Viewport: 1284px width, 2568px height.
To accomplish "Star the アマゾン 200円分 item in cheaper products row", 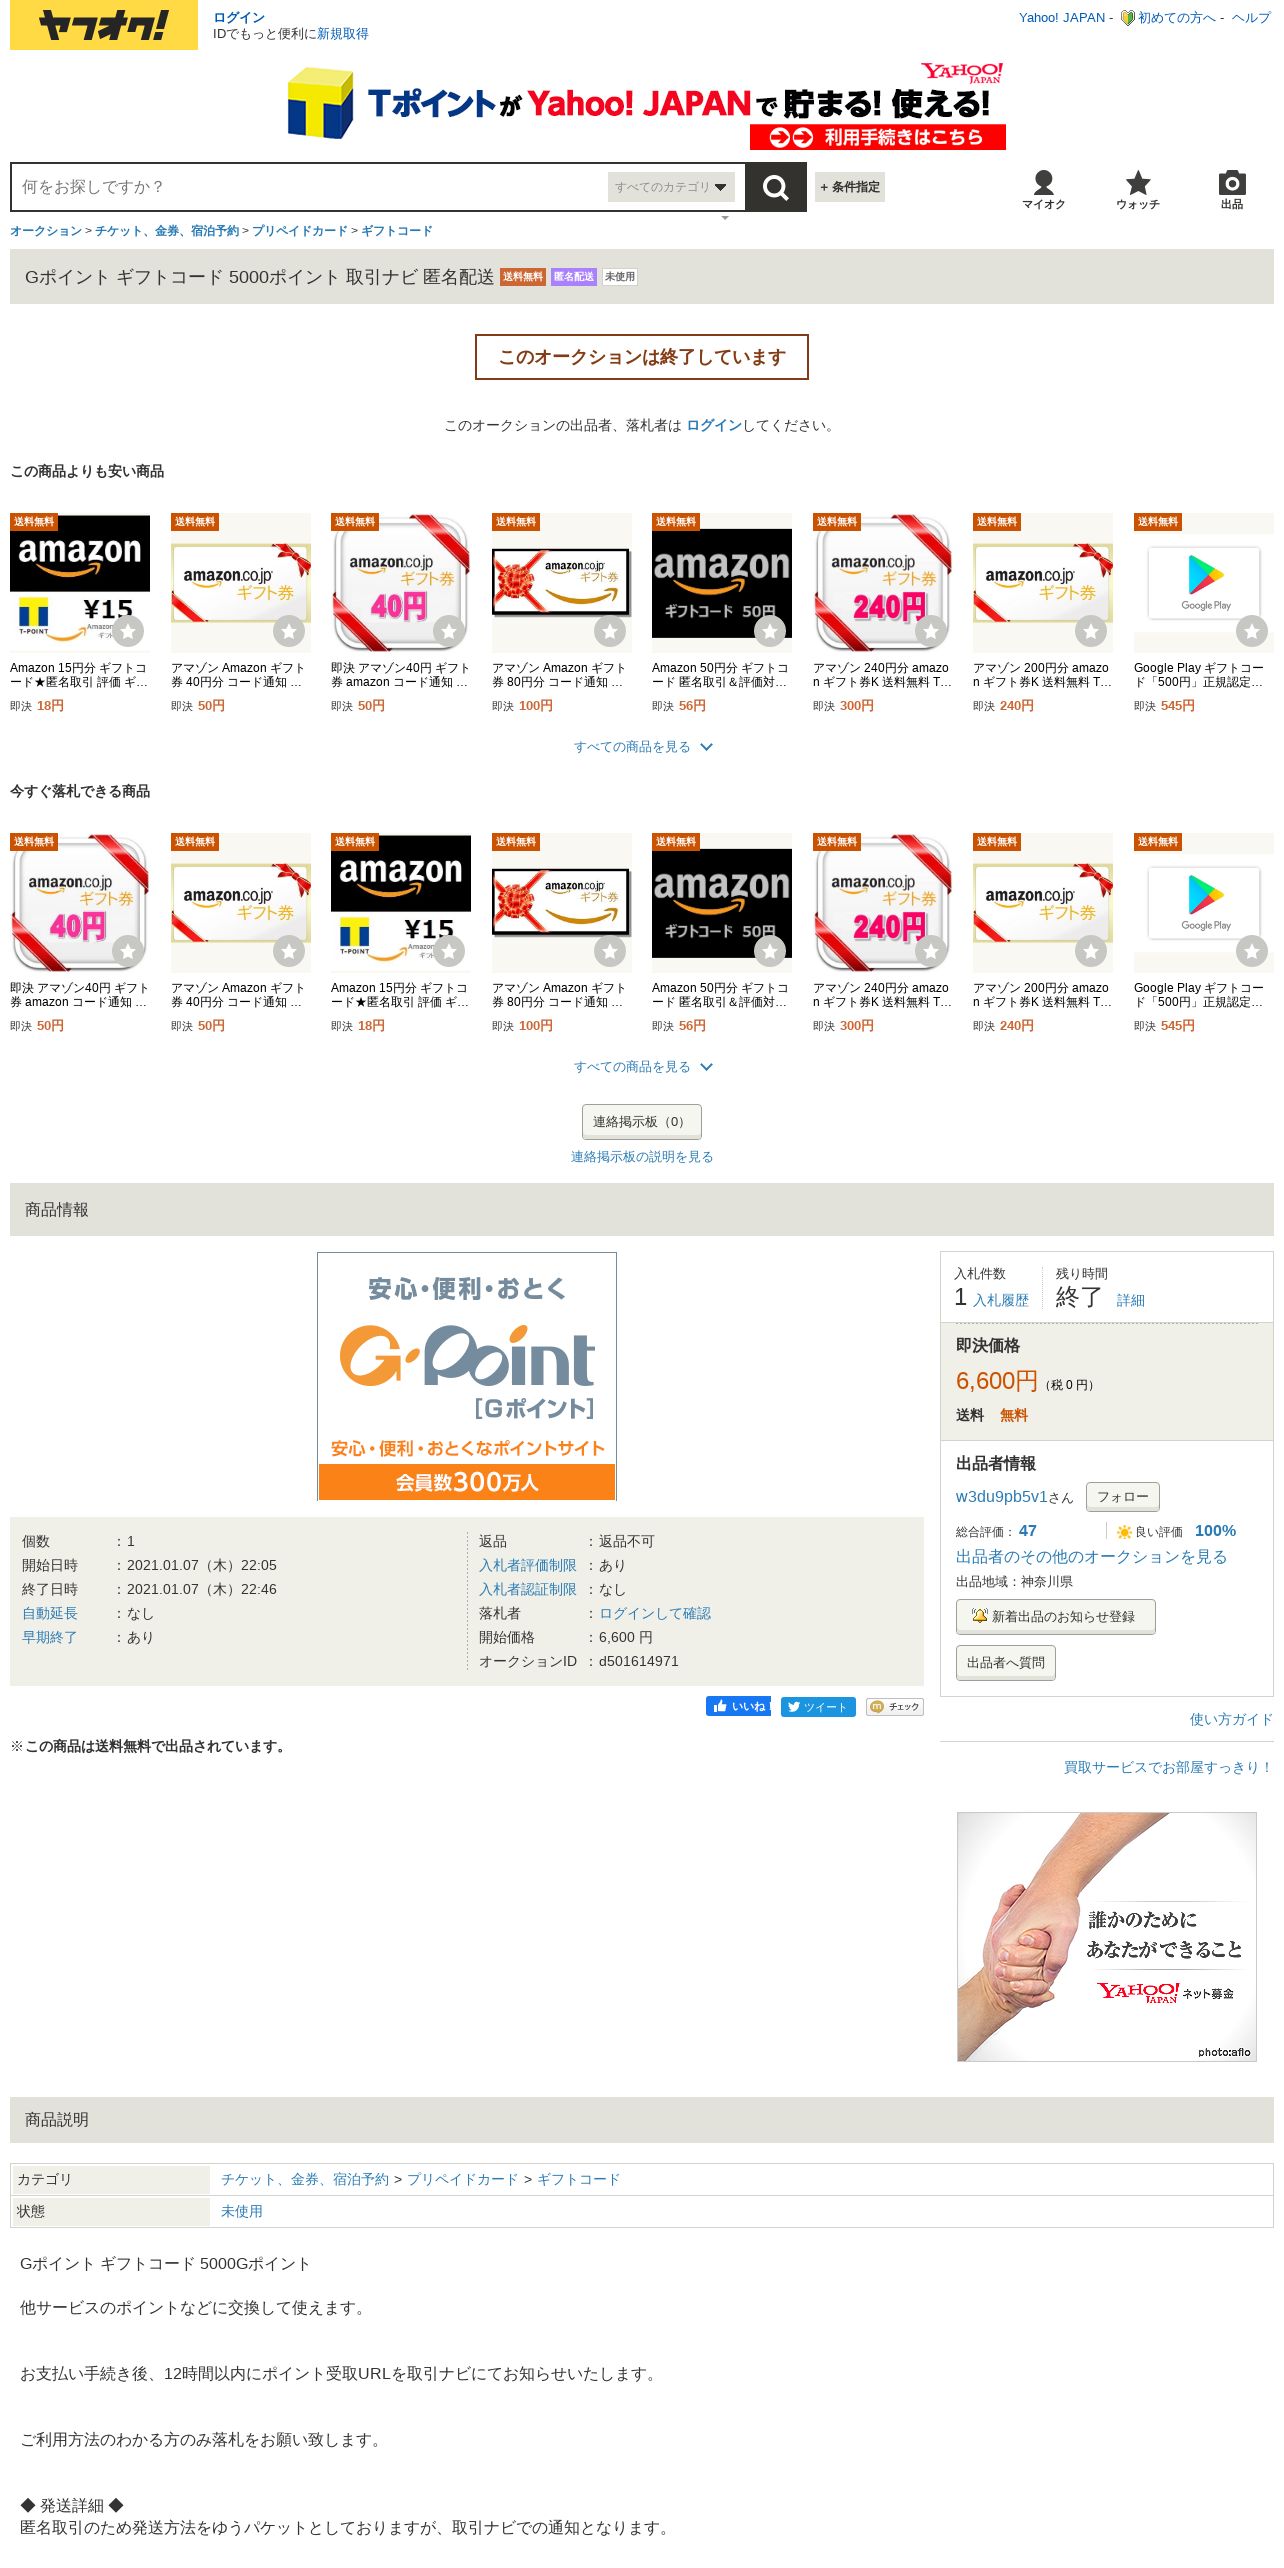I will point(1091,631).
